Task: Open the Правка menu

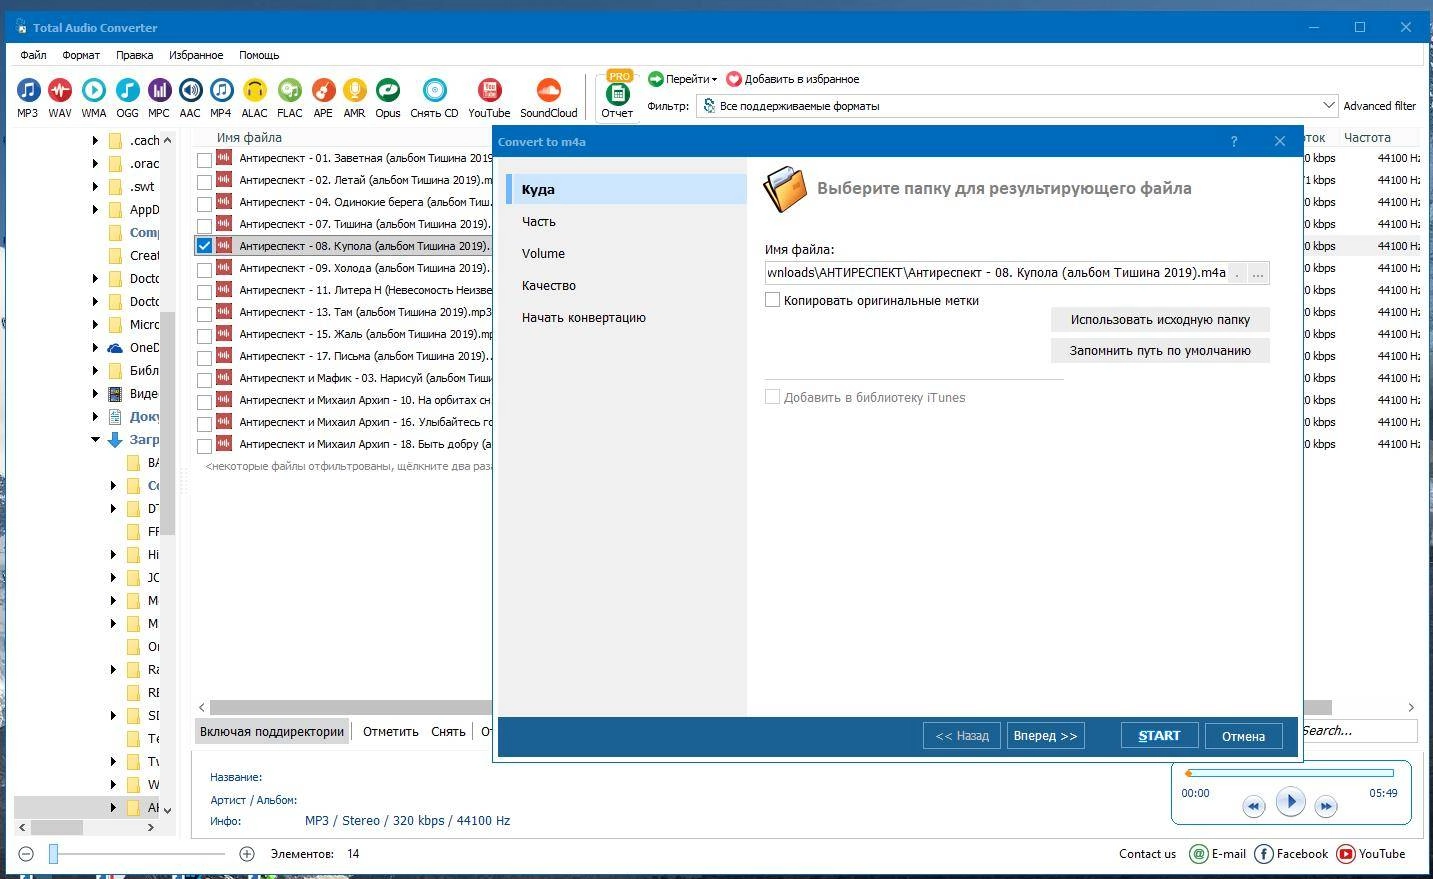Action: [x=134, y=55]
